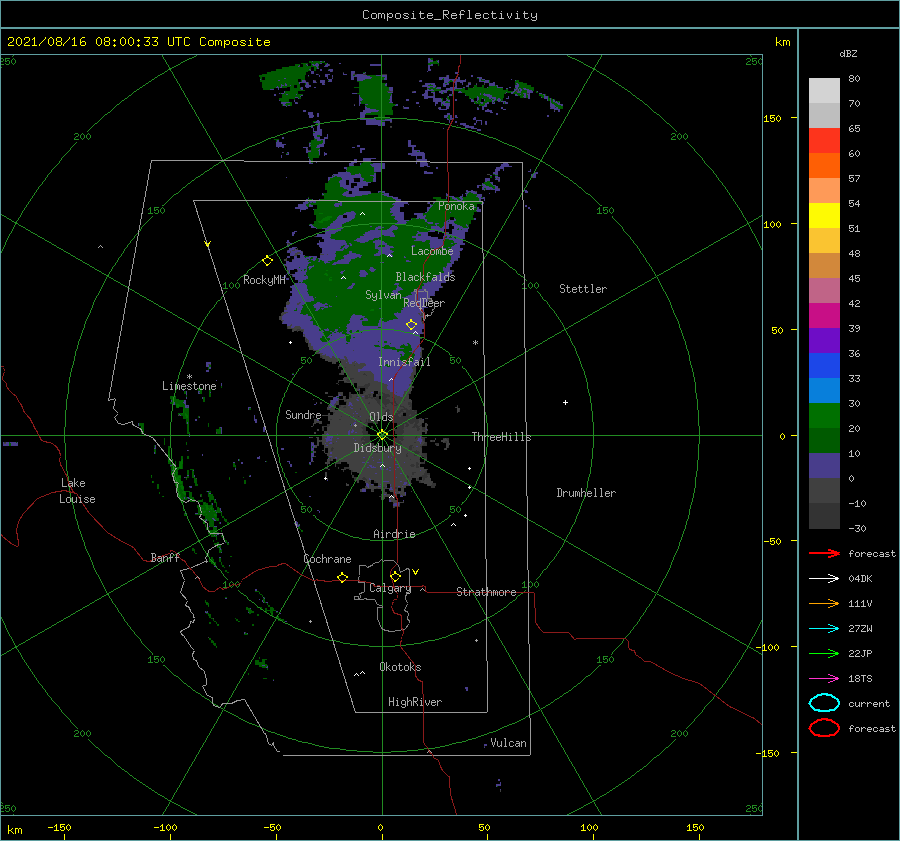The height and width of the screenshot is (841, 900).
Task: Click the 54 dBZ yellow color swatch
Action: [824, 215]
